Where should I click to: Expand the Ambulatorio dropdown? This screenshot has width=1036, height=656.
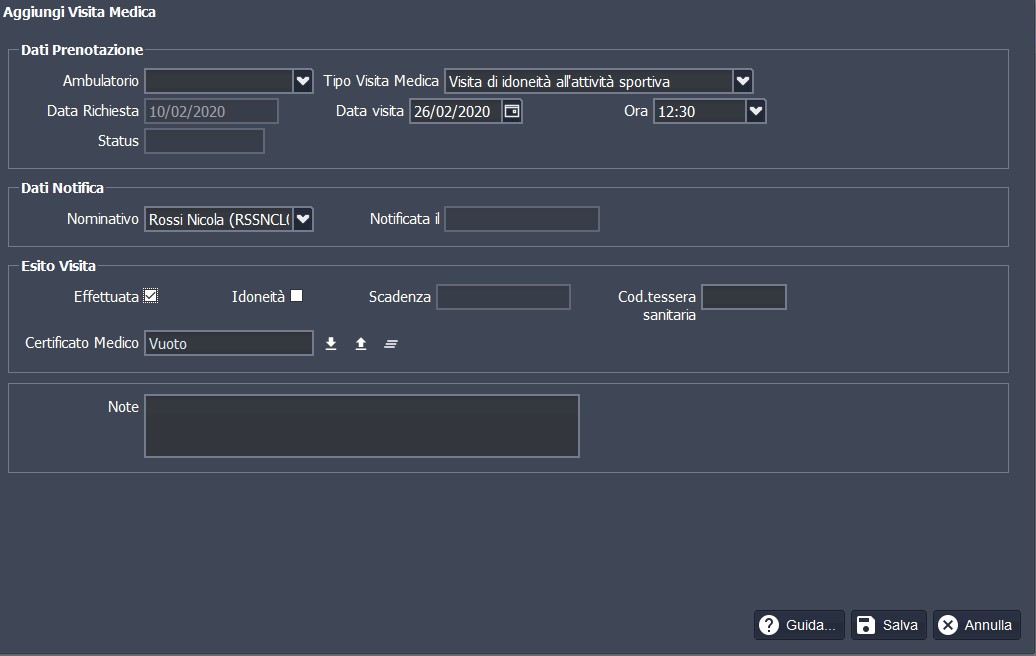pos(303,81)
